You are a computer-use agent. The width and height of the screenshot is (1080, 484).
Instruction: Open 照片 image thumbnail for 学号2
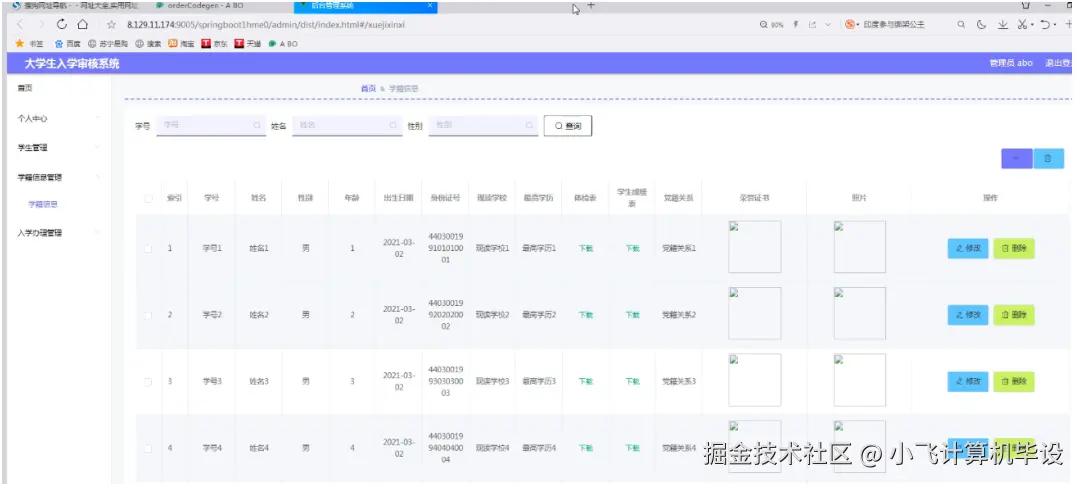pyautogui.click(x=860, y=313)
